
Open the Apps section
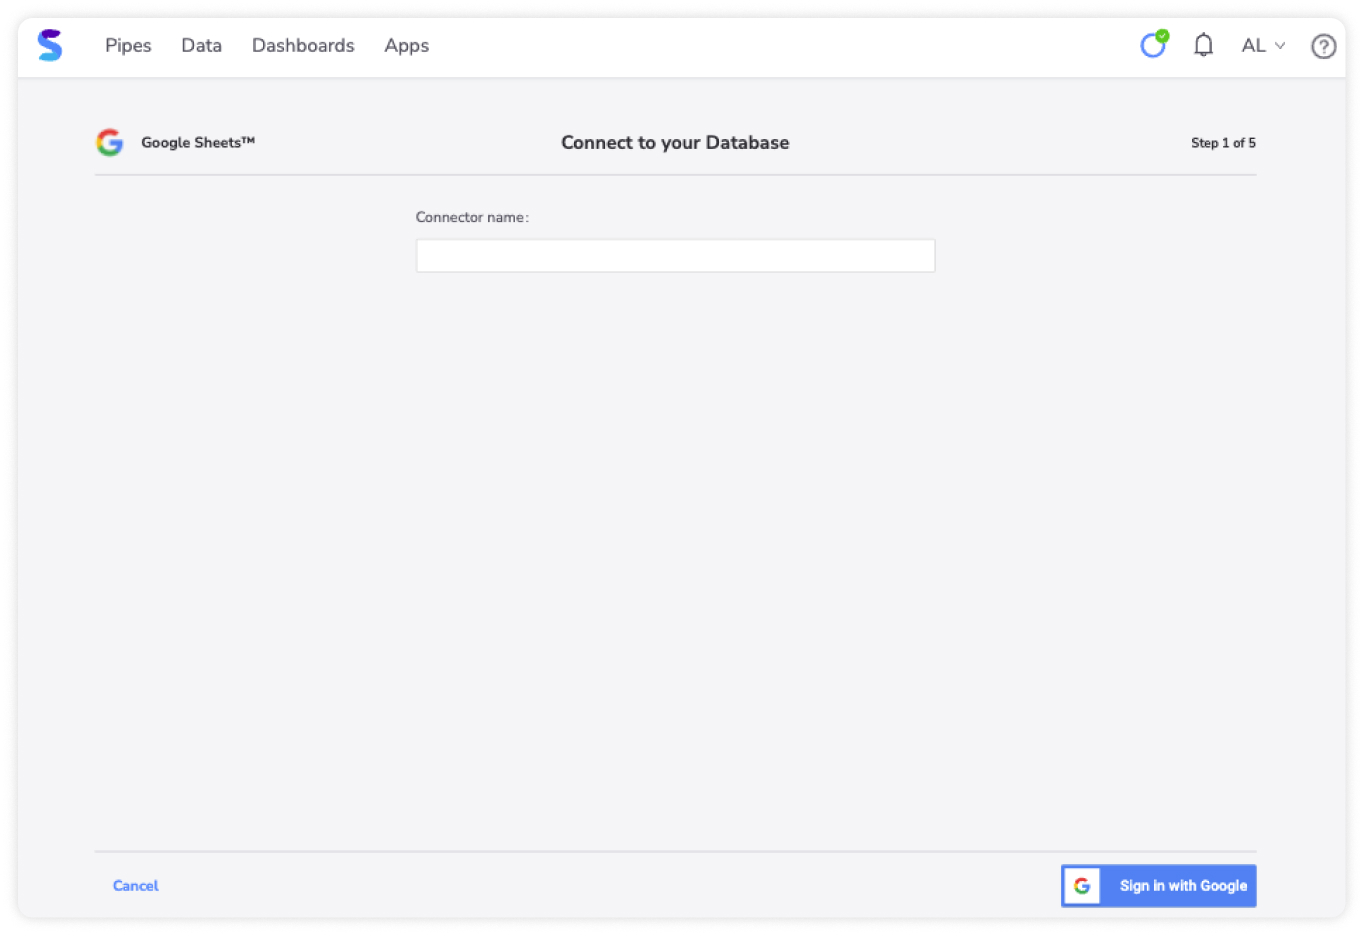[406, 45]
